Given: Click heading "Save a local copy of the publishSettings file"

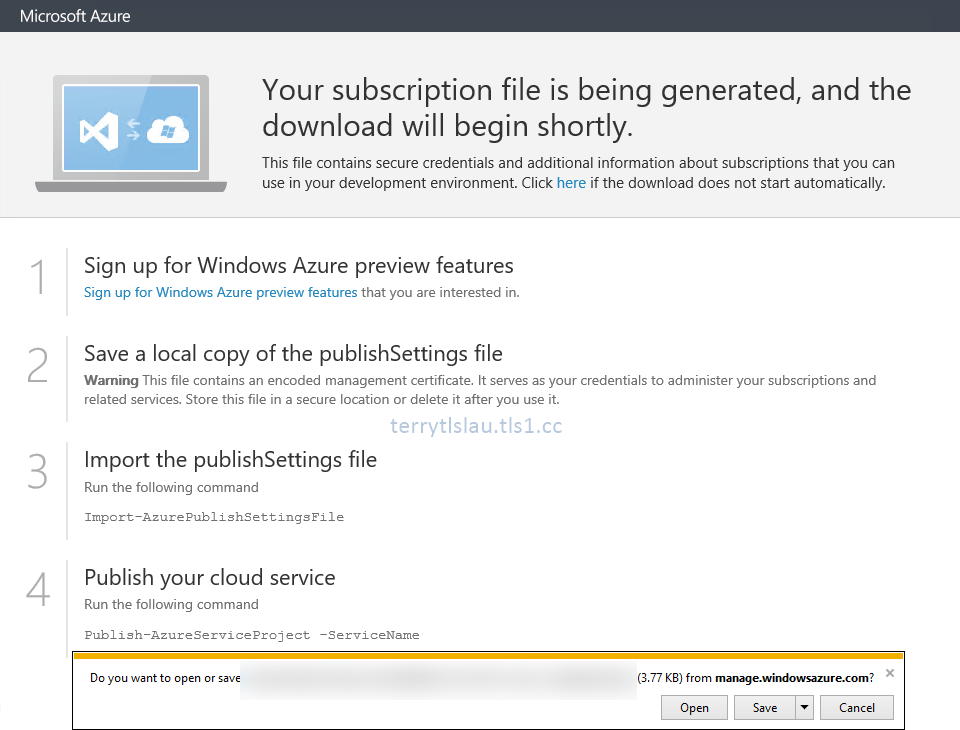Looking at the screenshot, I should click(293, 353).
